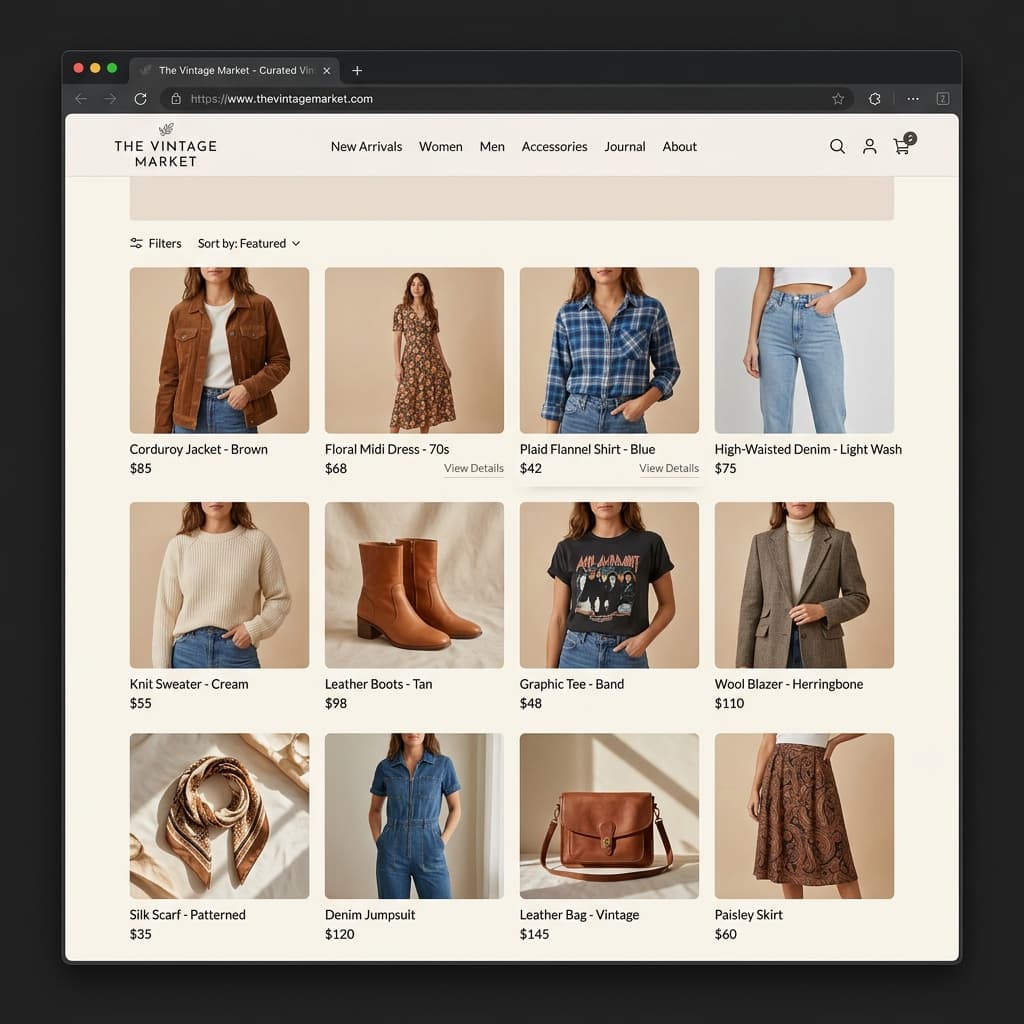The image size is (1024, 1024).
Task: Click the padlock icon in the address bar
Action: click(178, 98)
